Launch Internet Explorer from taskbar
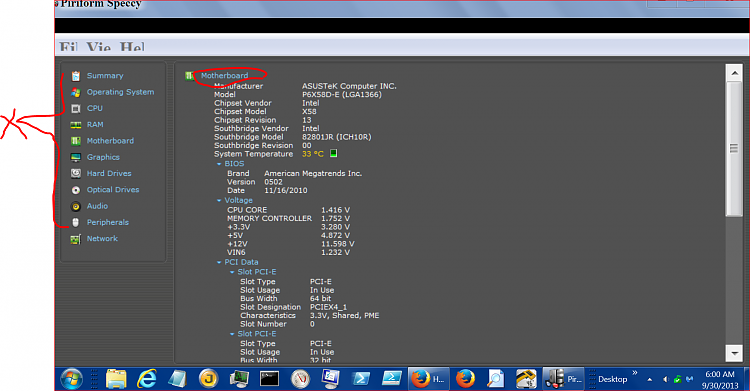Image resolution: width=750 pixels, height=391 pixels. 146,379
